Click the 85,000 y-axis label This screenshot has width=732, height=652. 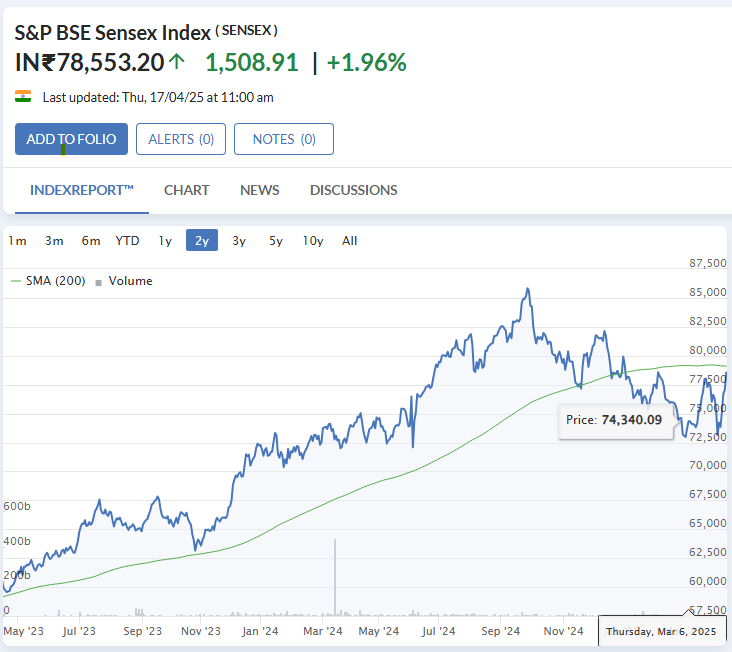[x=708, y=292]
